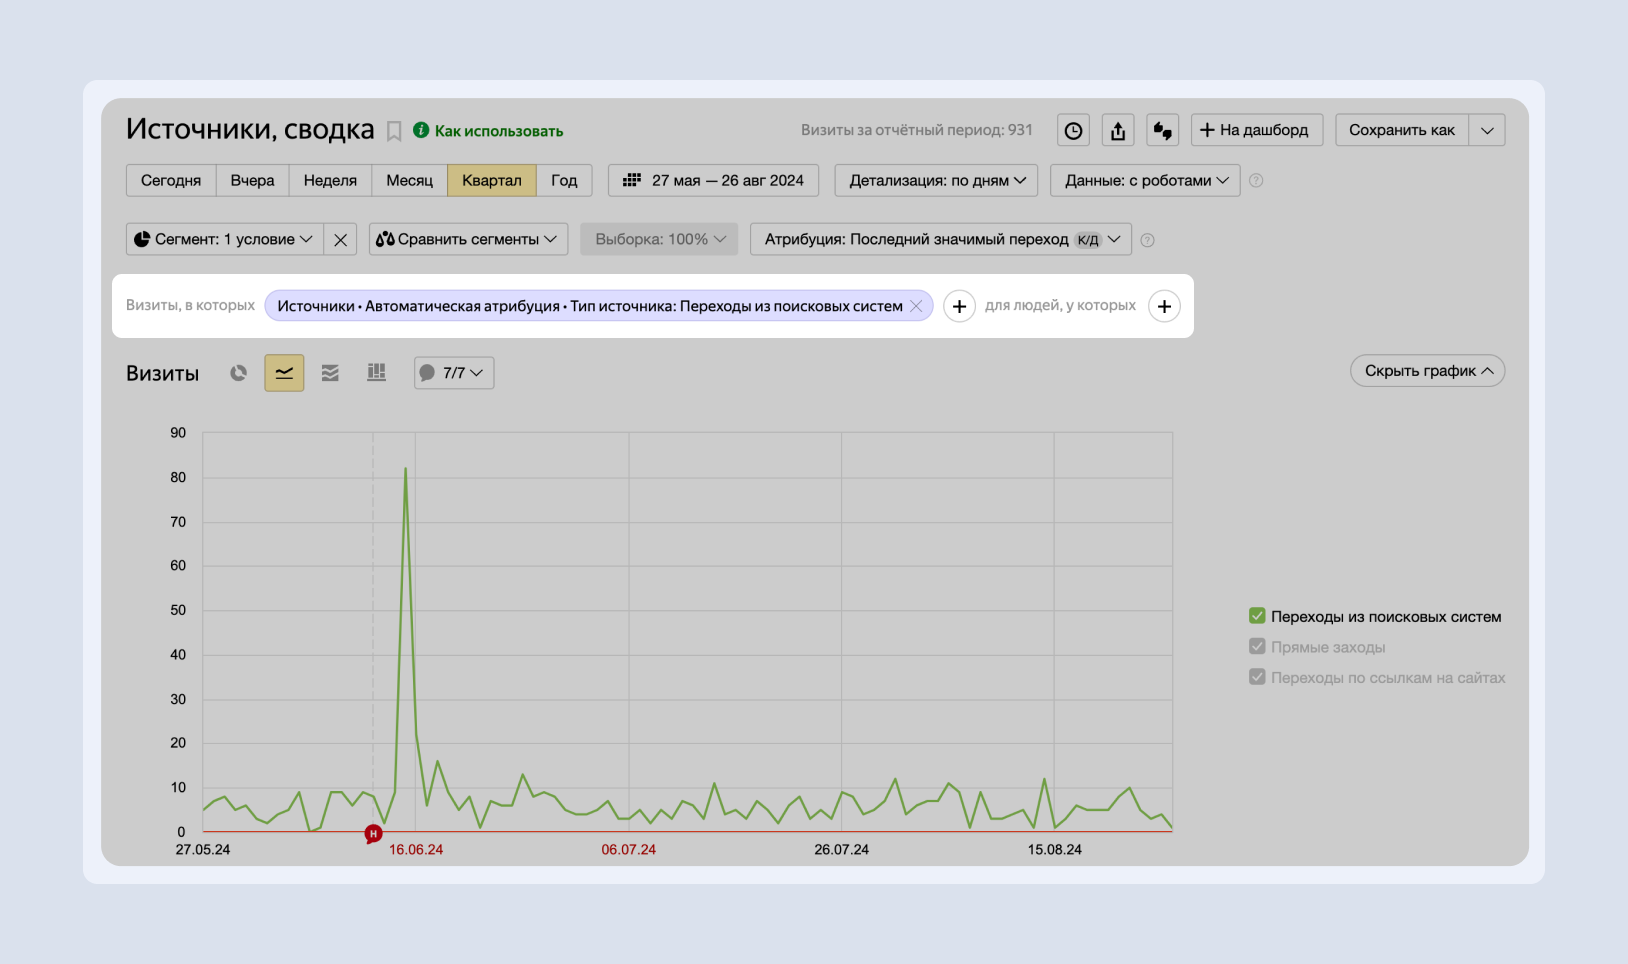This screenshot has height=964, width=1628.
Task: Open Выборка: 100% dropdown
Action: 659,239
